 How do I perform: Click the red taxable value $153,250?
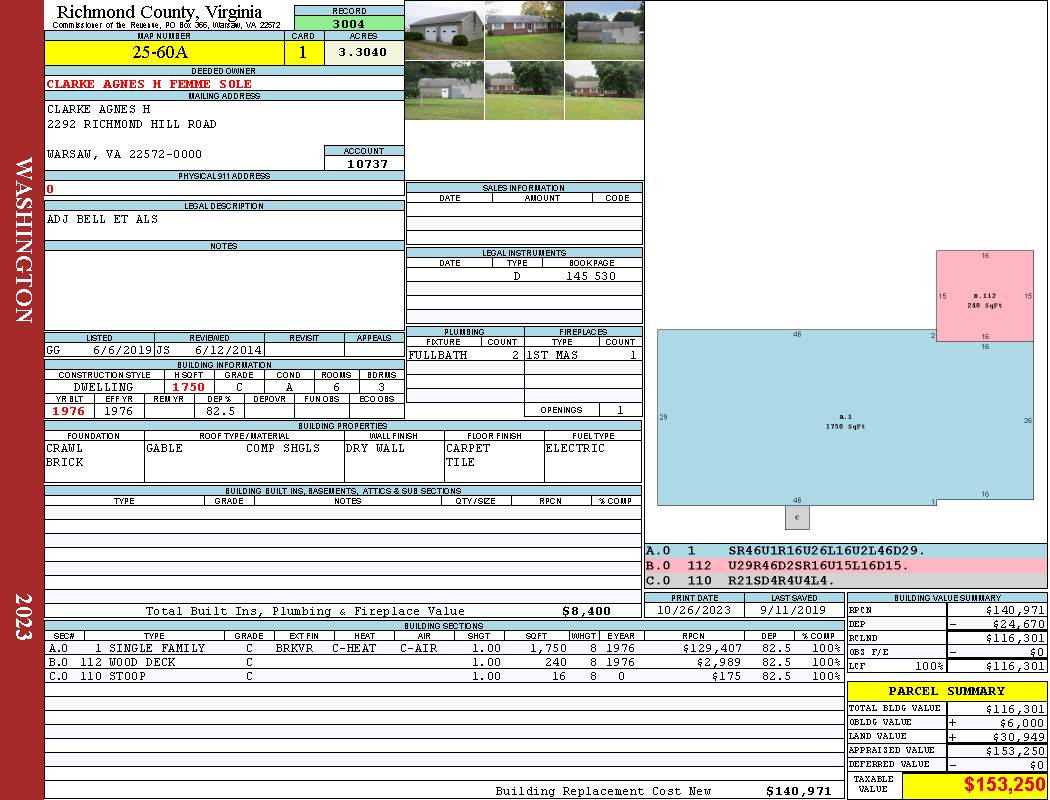point(1004,785)
